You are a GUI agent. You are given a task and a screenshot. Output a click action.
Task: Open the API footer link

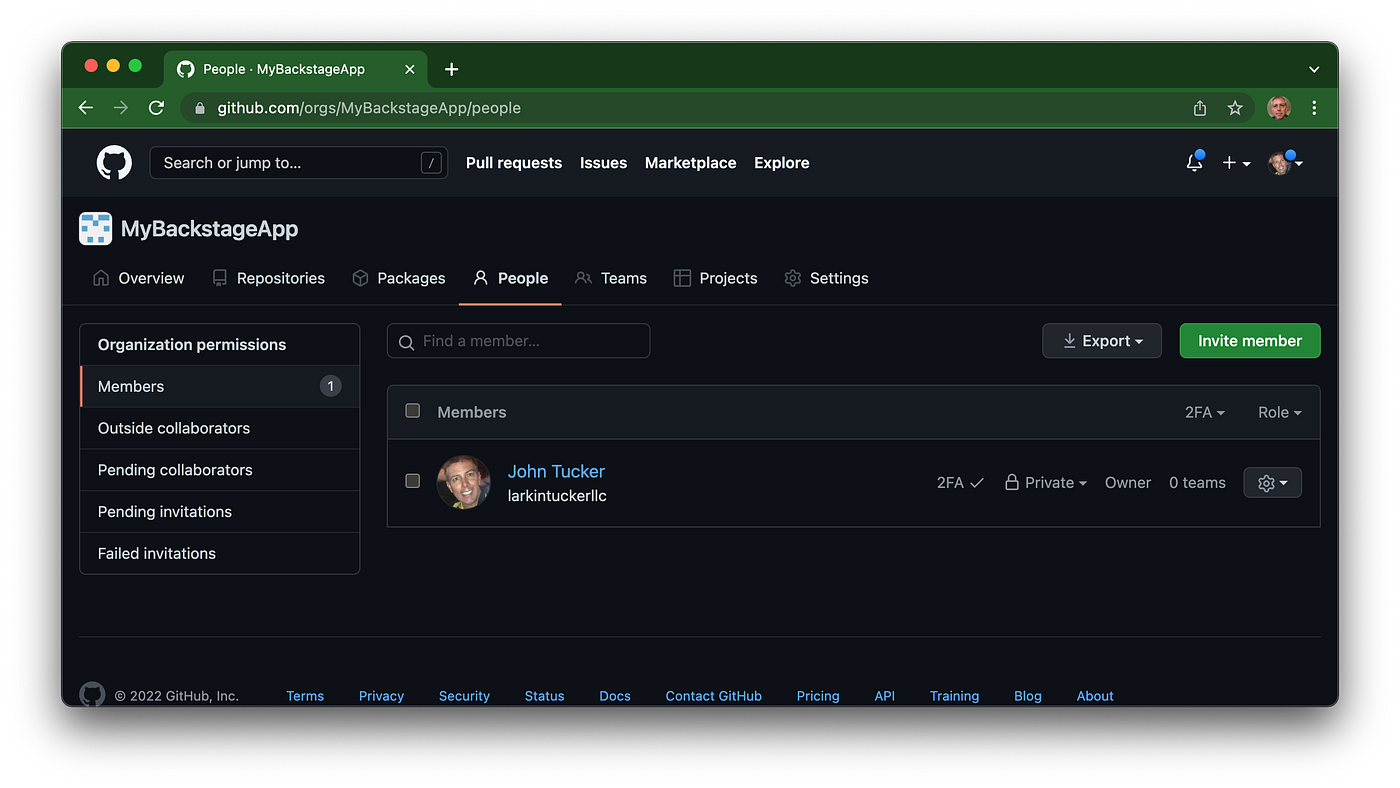[x=885, y=696]
